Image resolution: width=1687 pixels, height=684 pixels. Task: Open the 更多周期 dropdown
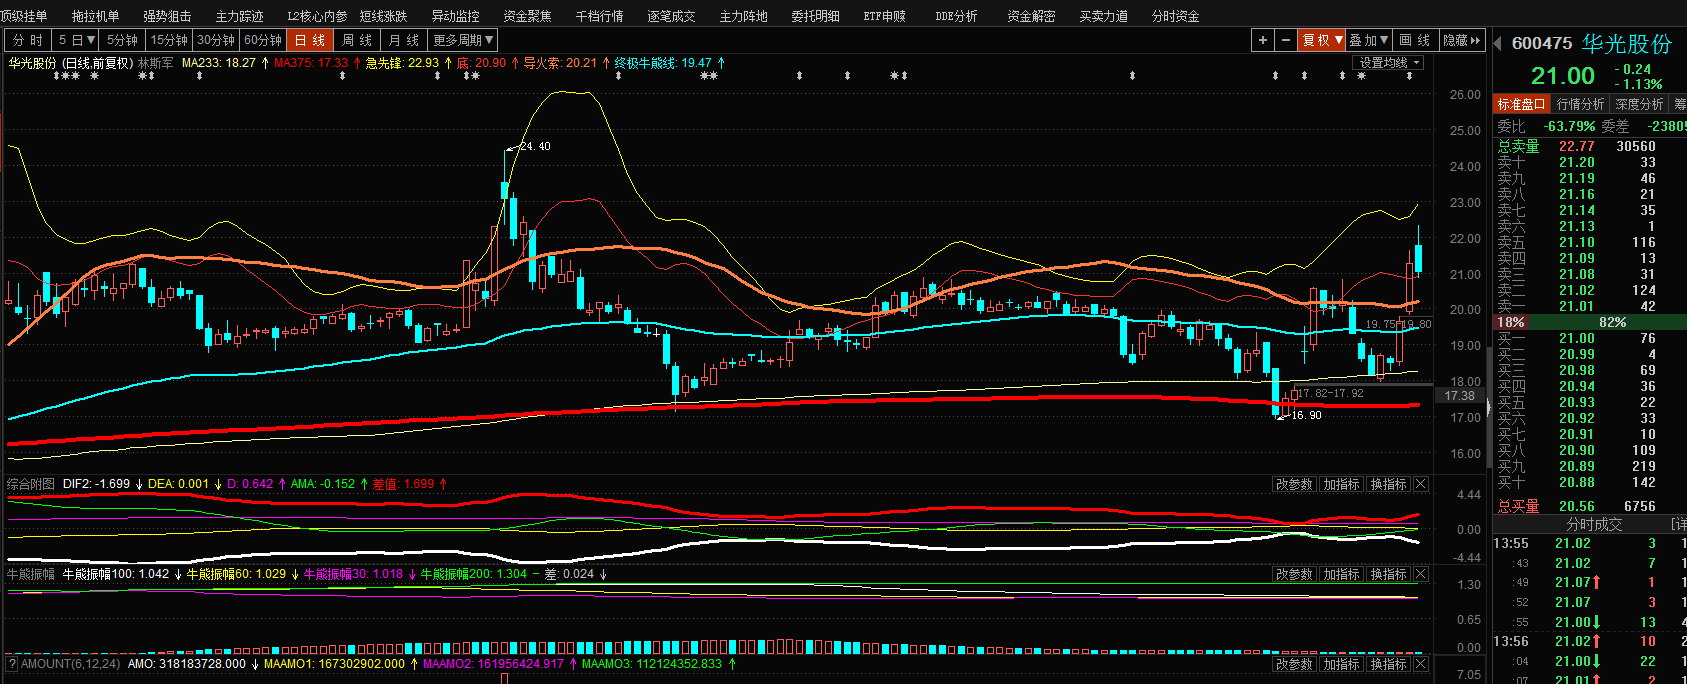pyautogui.click(x=463, y=40)
